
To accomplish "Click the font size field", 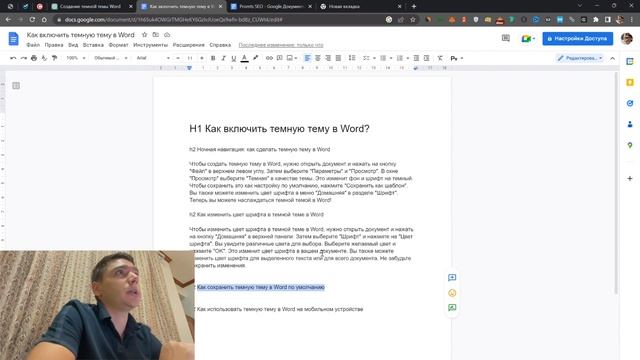I will (190, 58).
